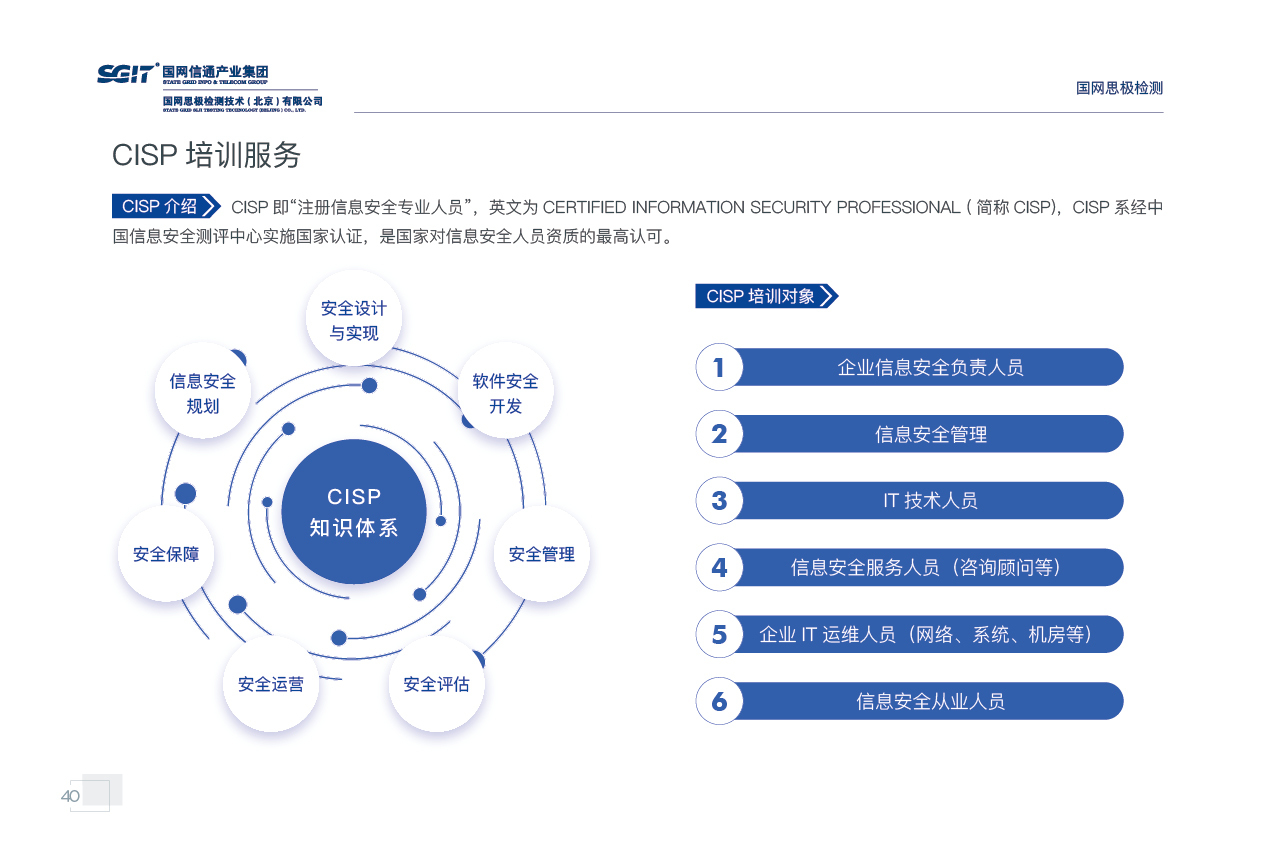Select the 安全评估 circle
Screen dimensions: 1276x862
[x=437, y=685]
